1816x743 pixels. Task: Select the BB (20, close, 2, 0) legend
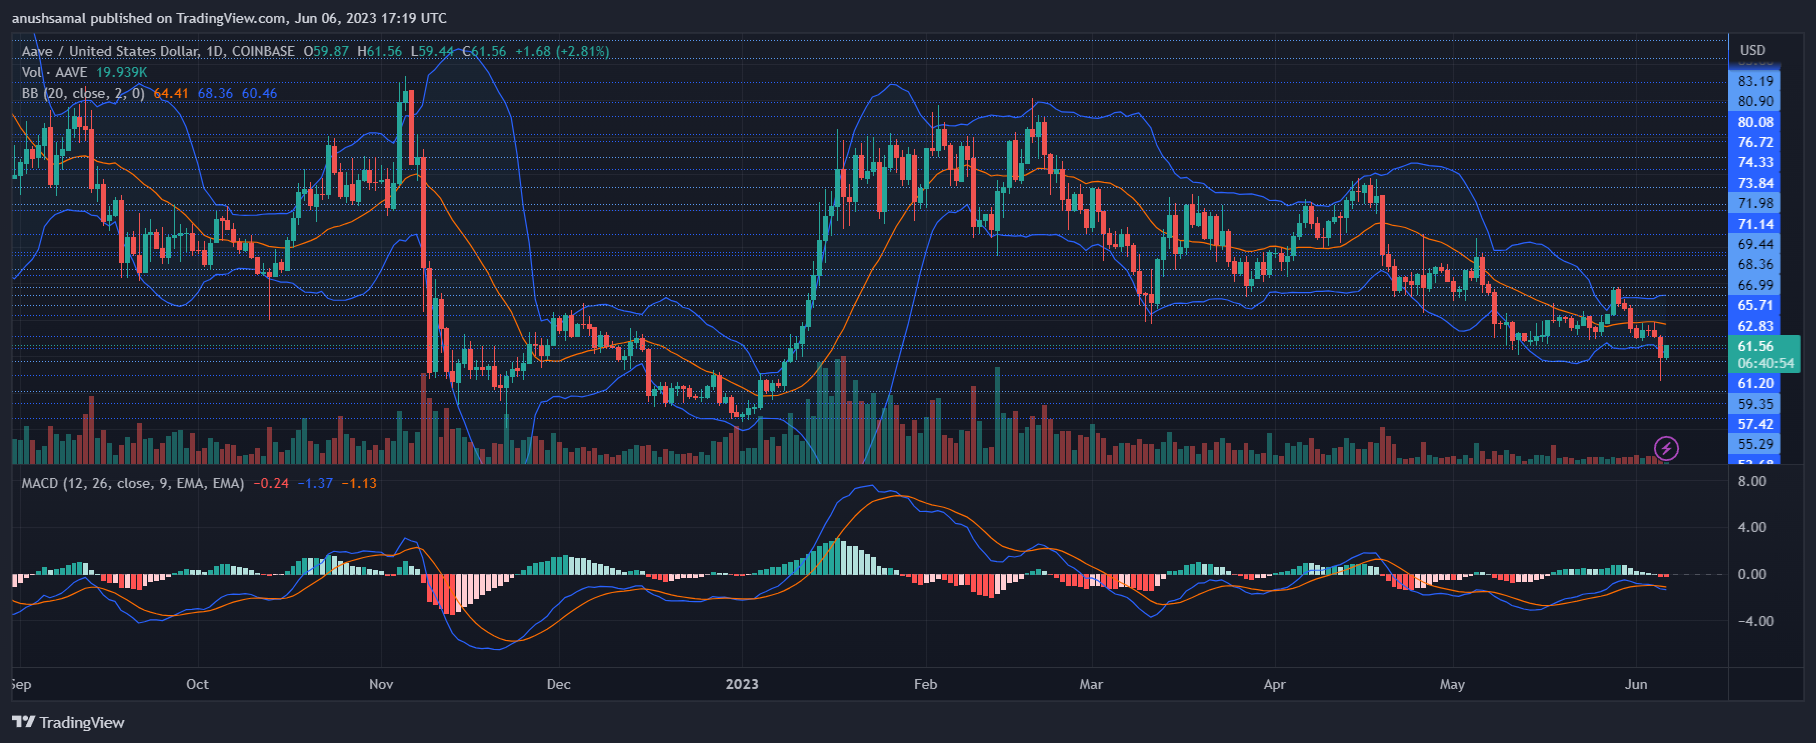[x=83, y=93]
